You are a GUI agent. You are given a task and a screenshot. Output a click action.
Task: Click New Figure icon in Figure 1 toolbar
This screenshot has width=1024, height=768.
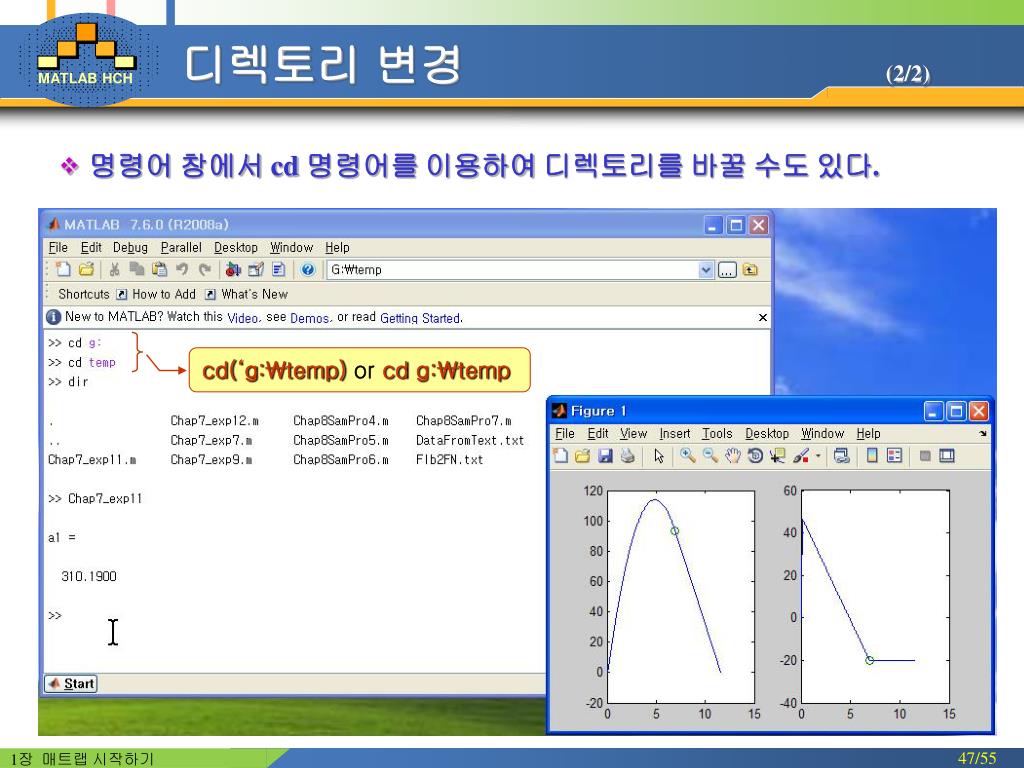coord(560,456)
